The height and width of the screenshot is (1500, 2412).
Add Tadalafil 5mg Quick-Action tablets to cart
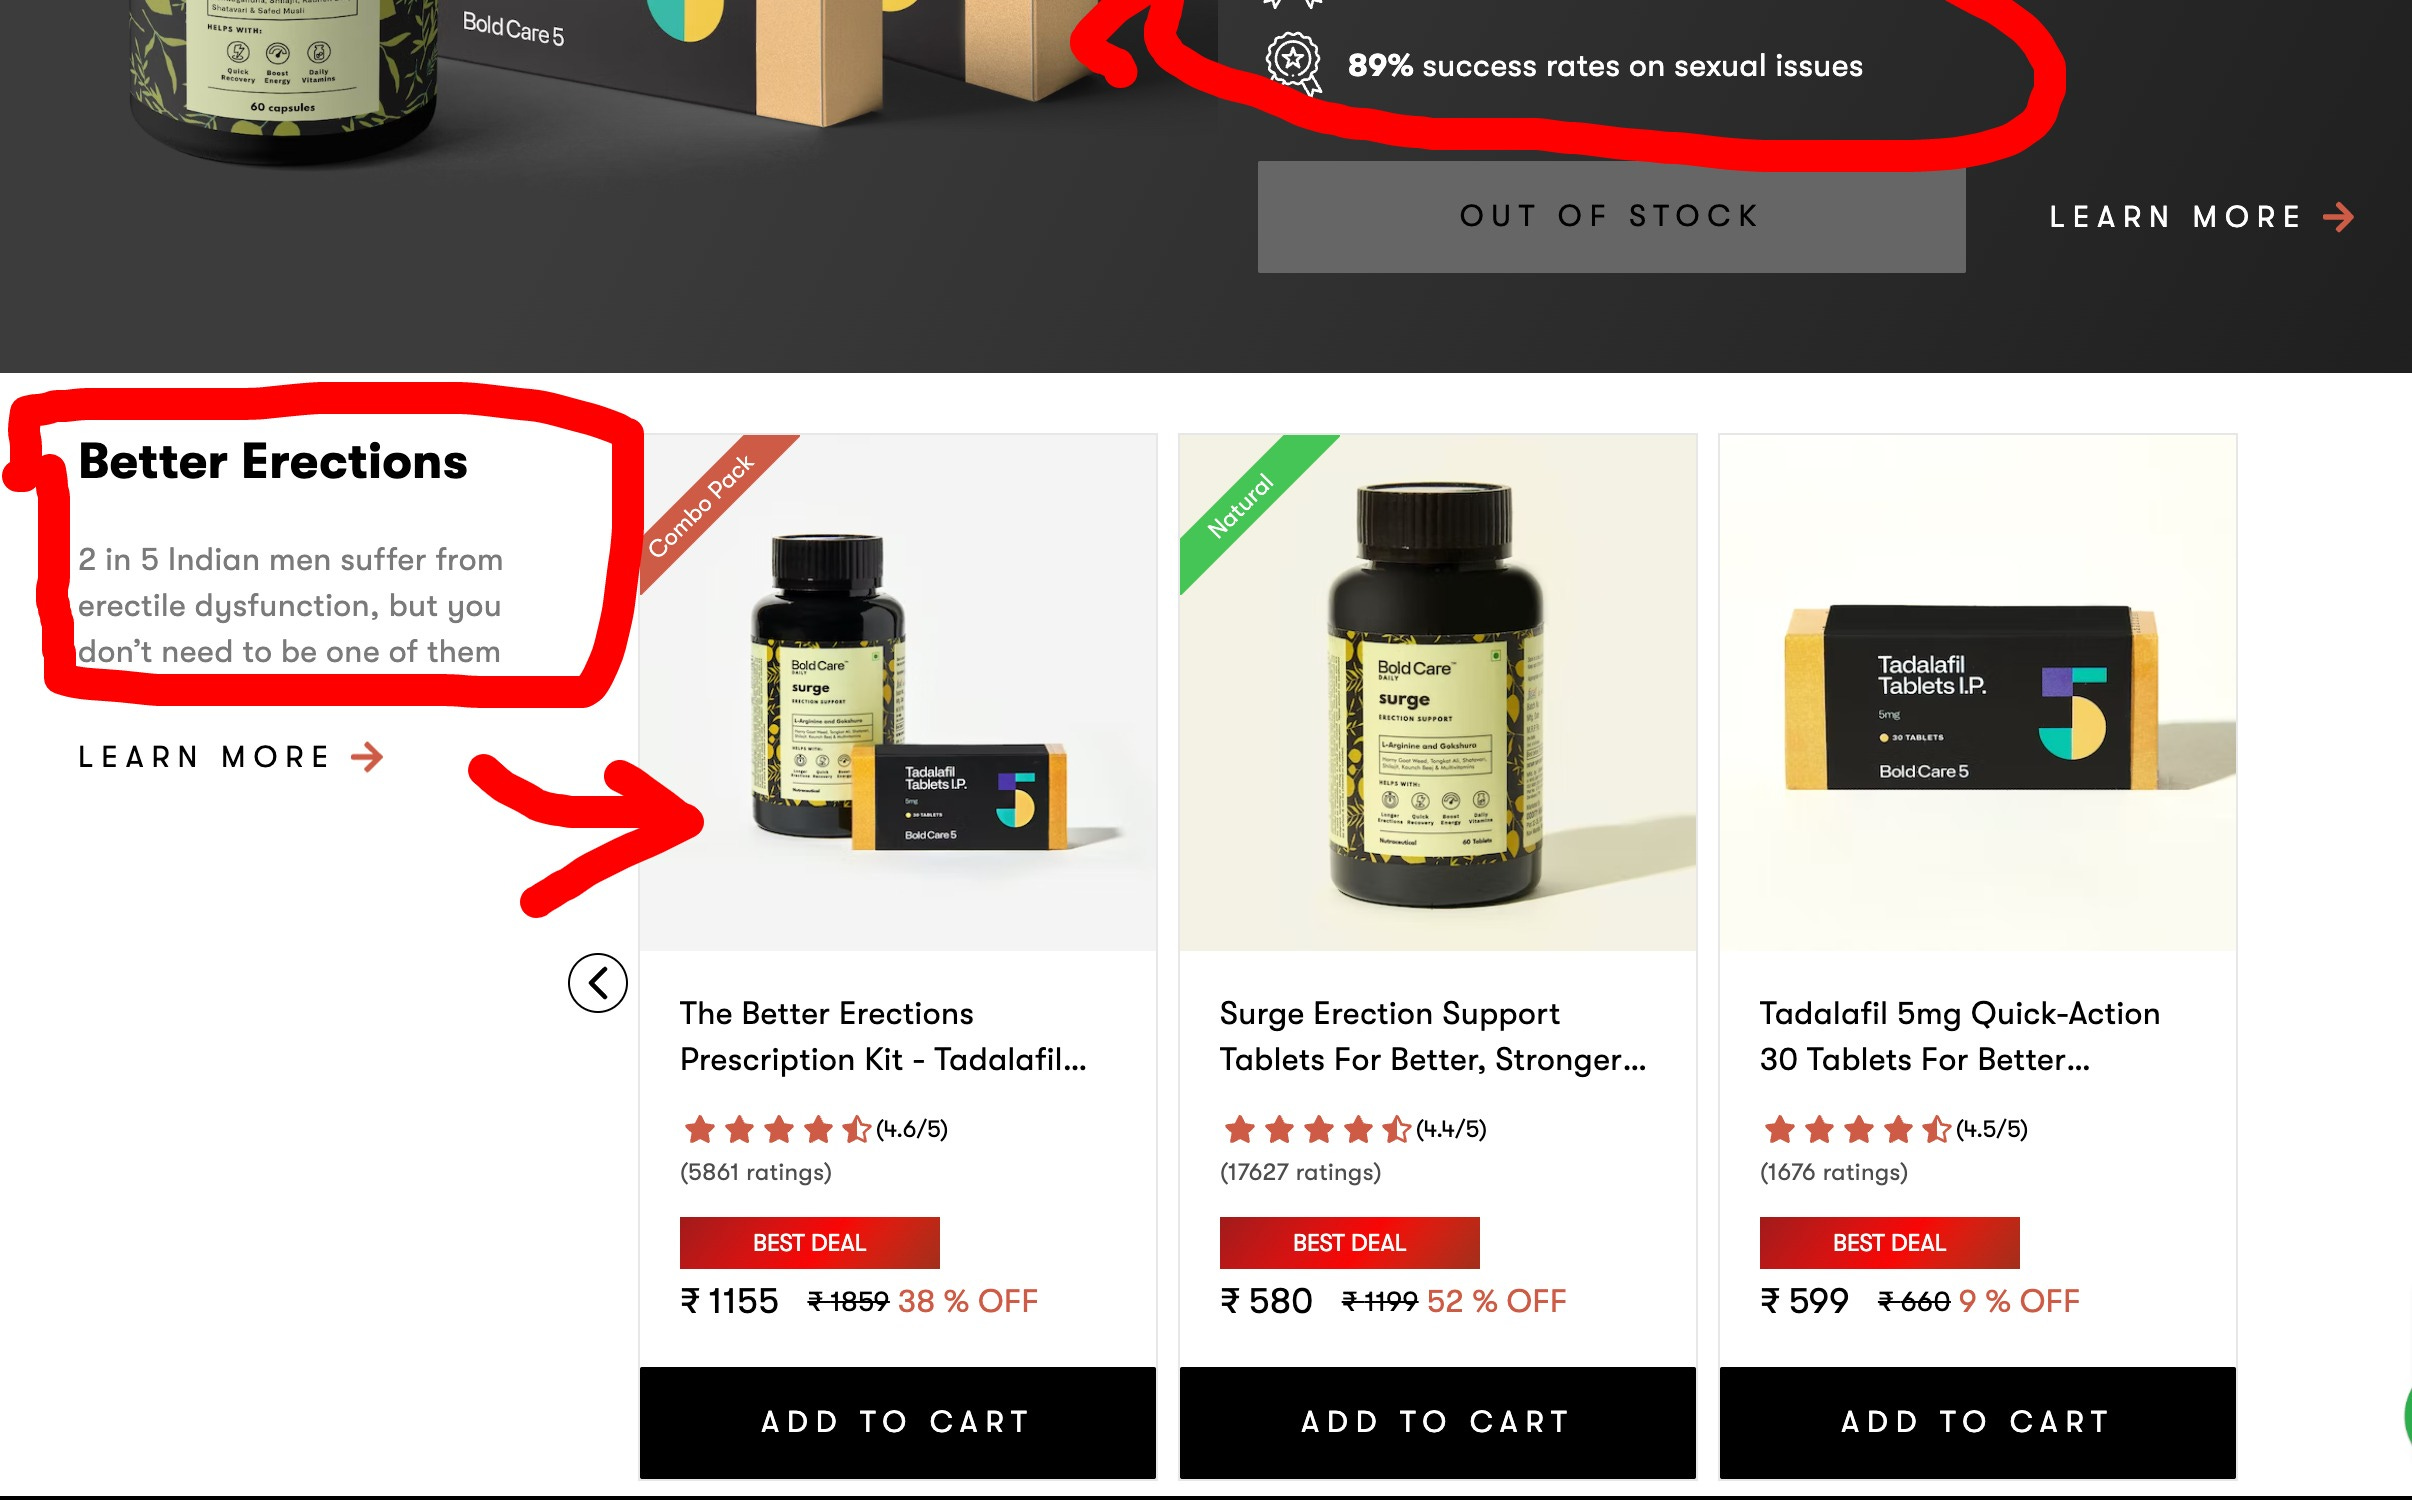(1978, 1422)
